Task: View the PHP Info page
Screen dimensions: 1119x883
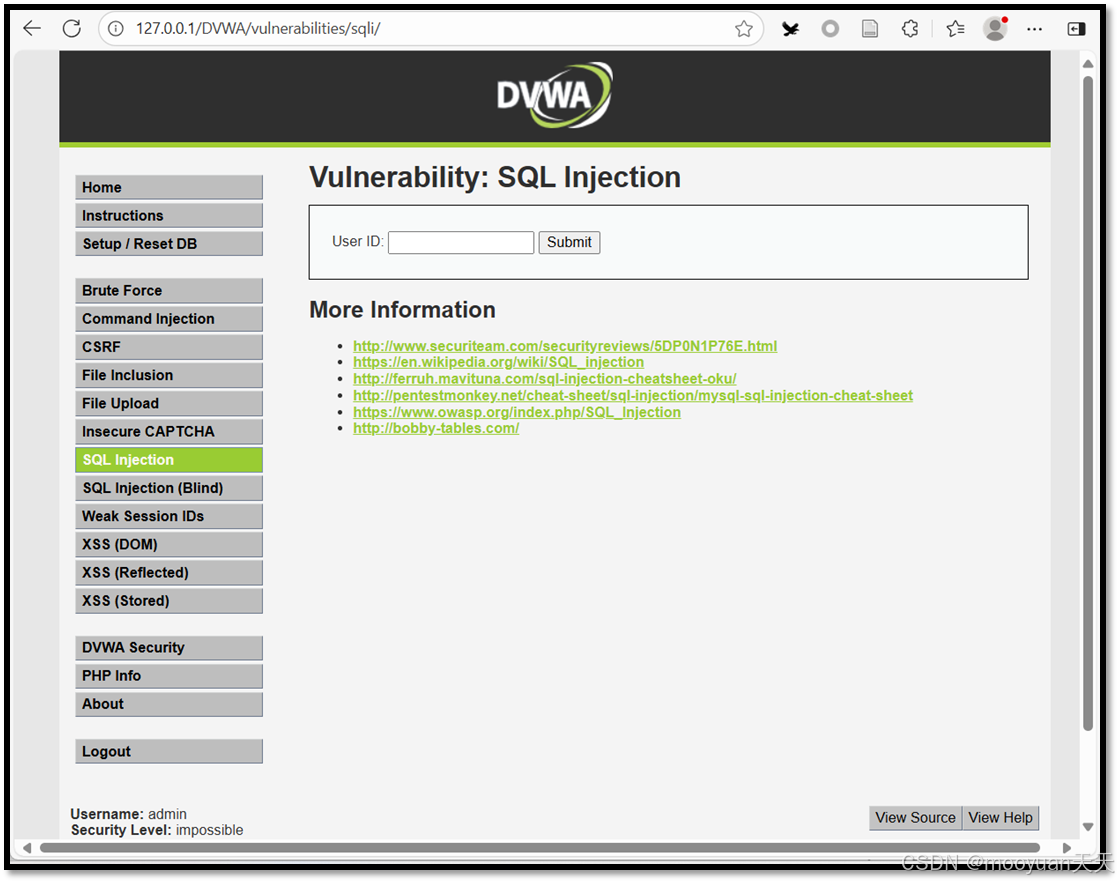Action: [x=169, y=675]
